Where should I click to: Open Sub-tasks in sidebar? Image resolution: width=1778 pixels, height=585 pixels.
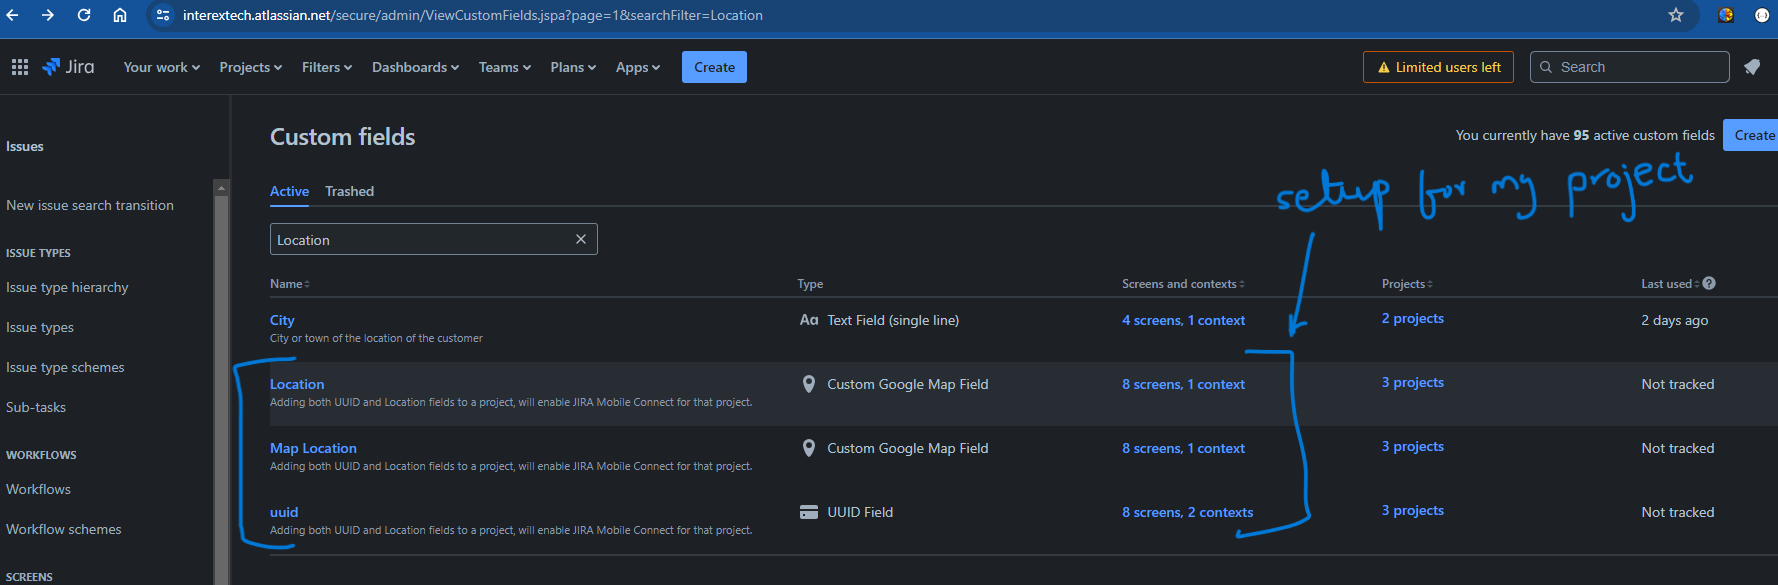(x=36, y=407)
